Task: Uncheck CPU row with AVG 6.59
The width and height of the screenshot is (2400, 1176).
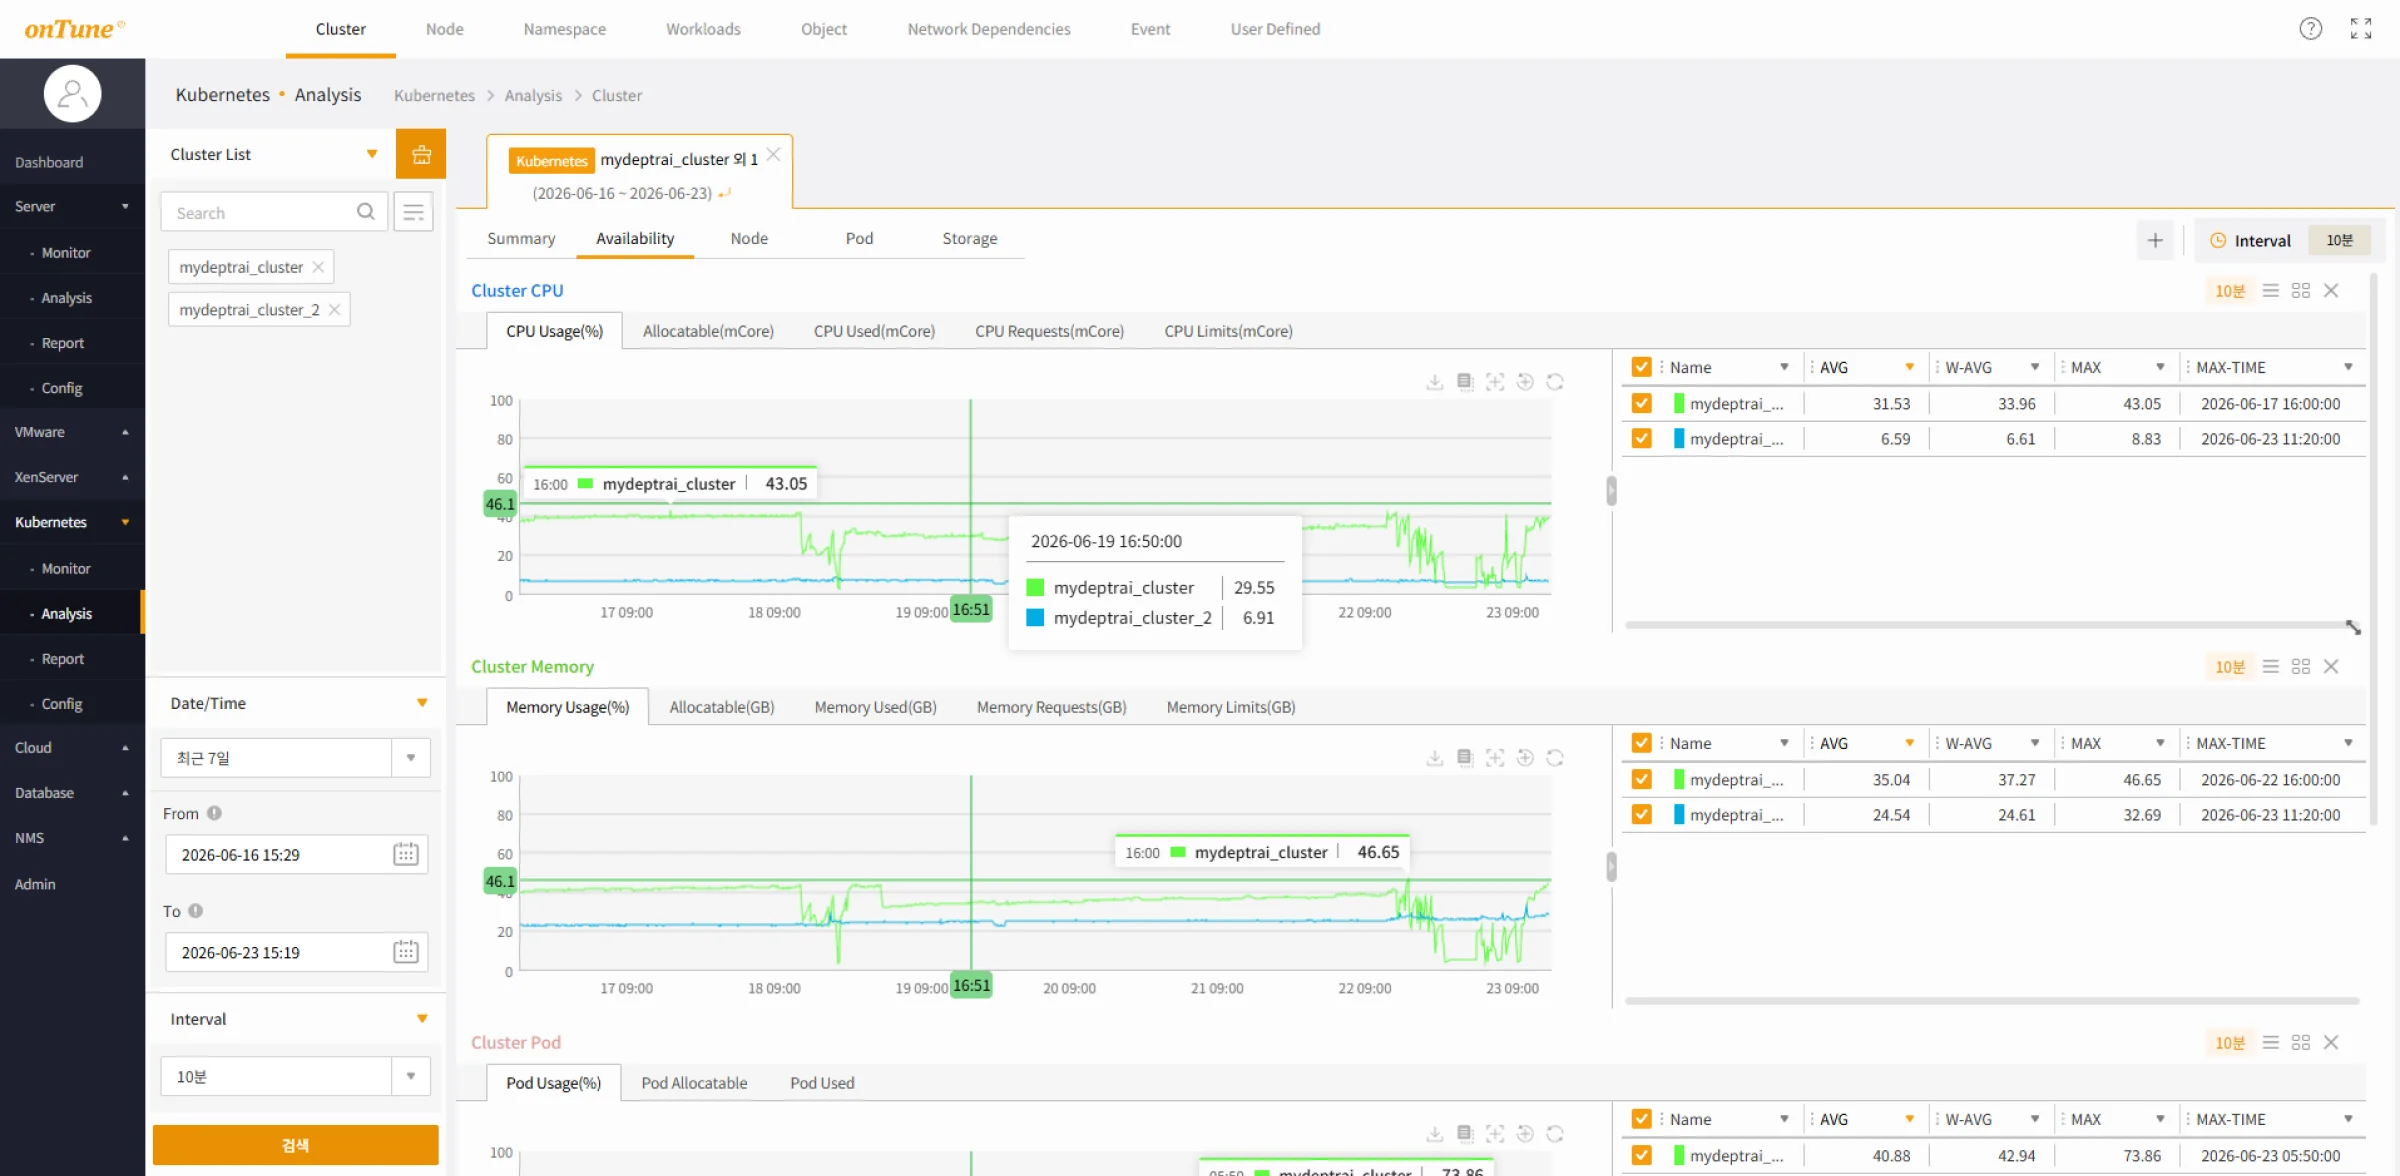Action: click(1641, 438)
